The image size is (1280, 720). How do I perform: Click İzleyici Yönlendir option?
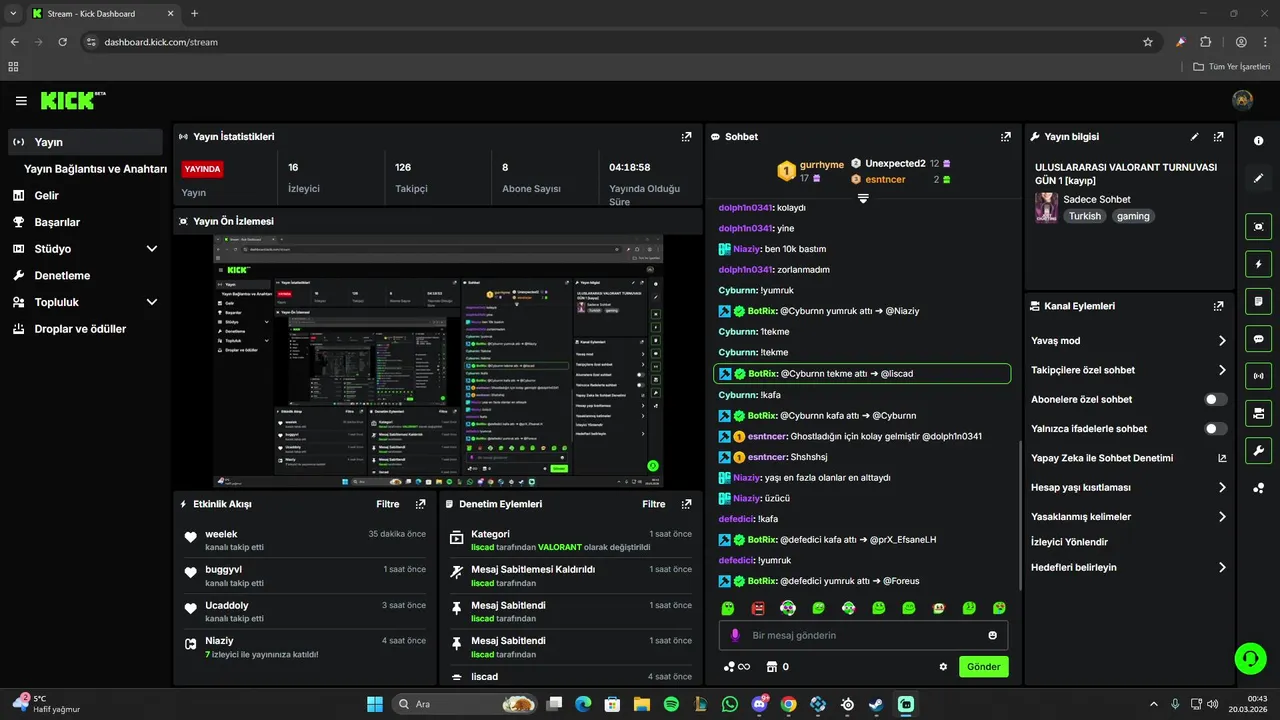tap(1069, 542)
